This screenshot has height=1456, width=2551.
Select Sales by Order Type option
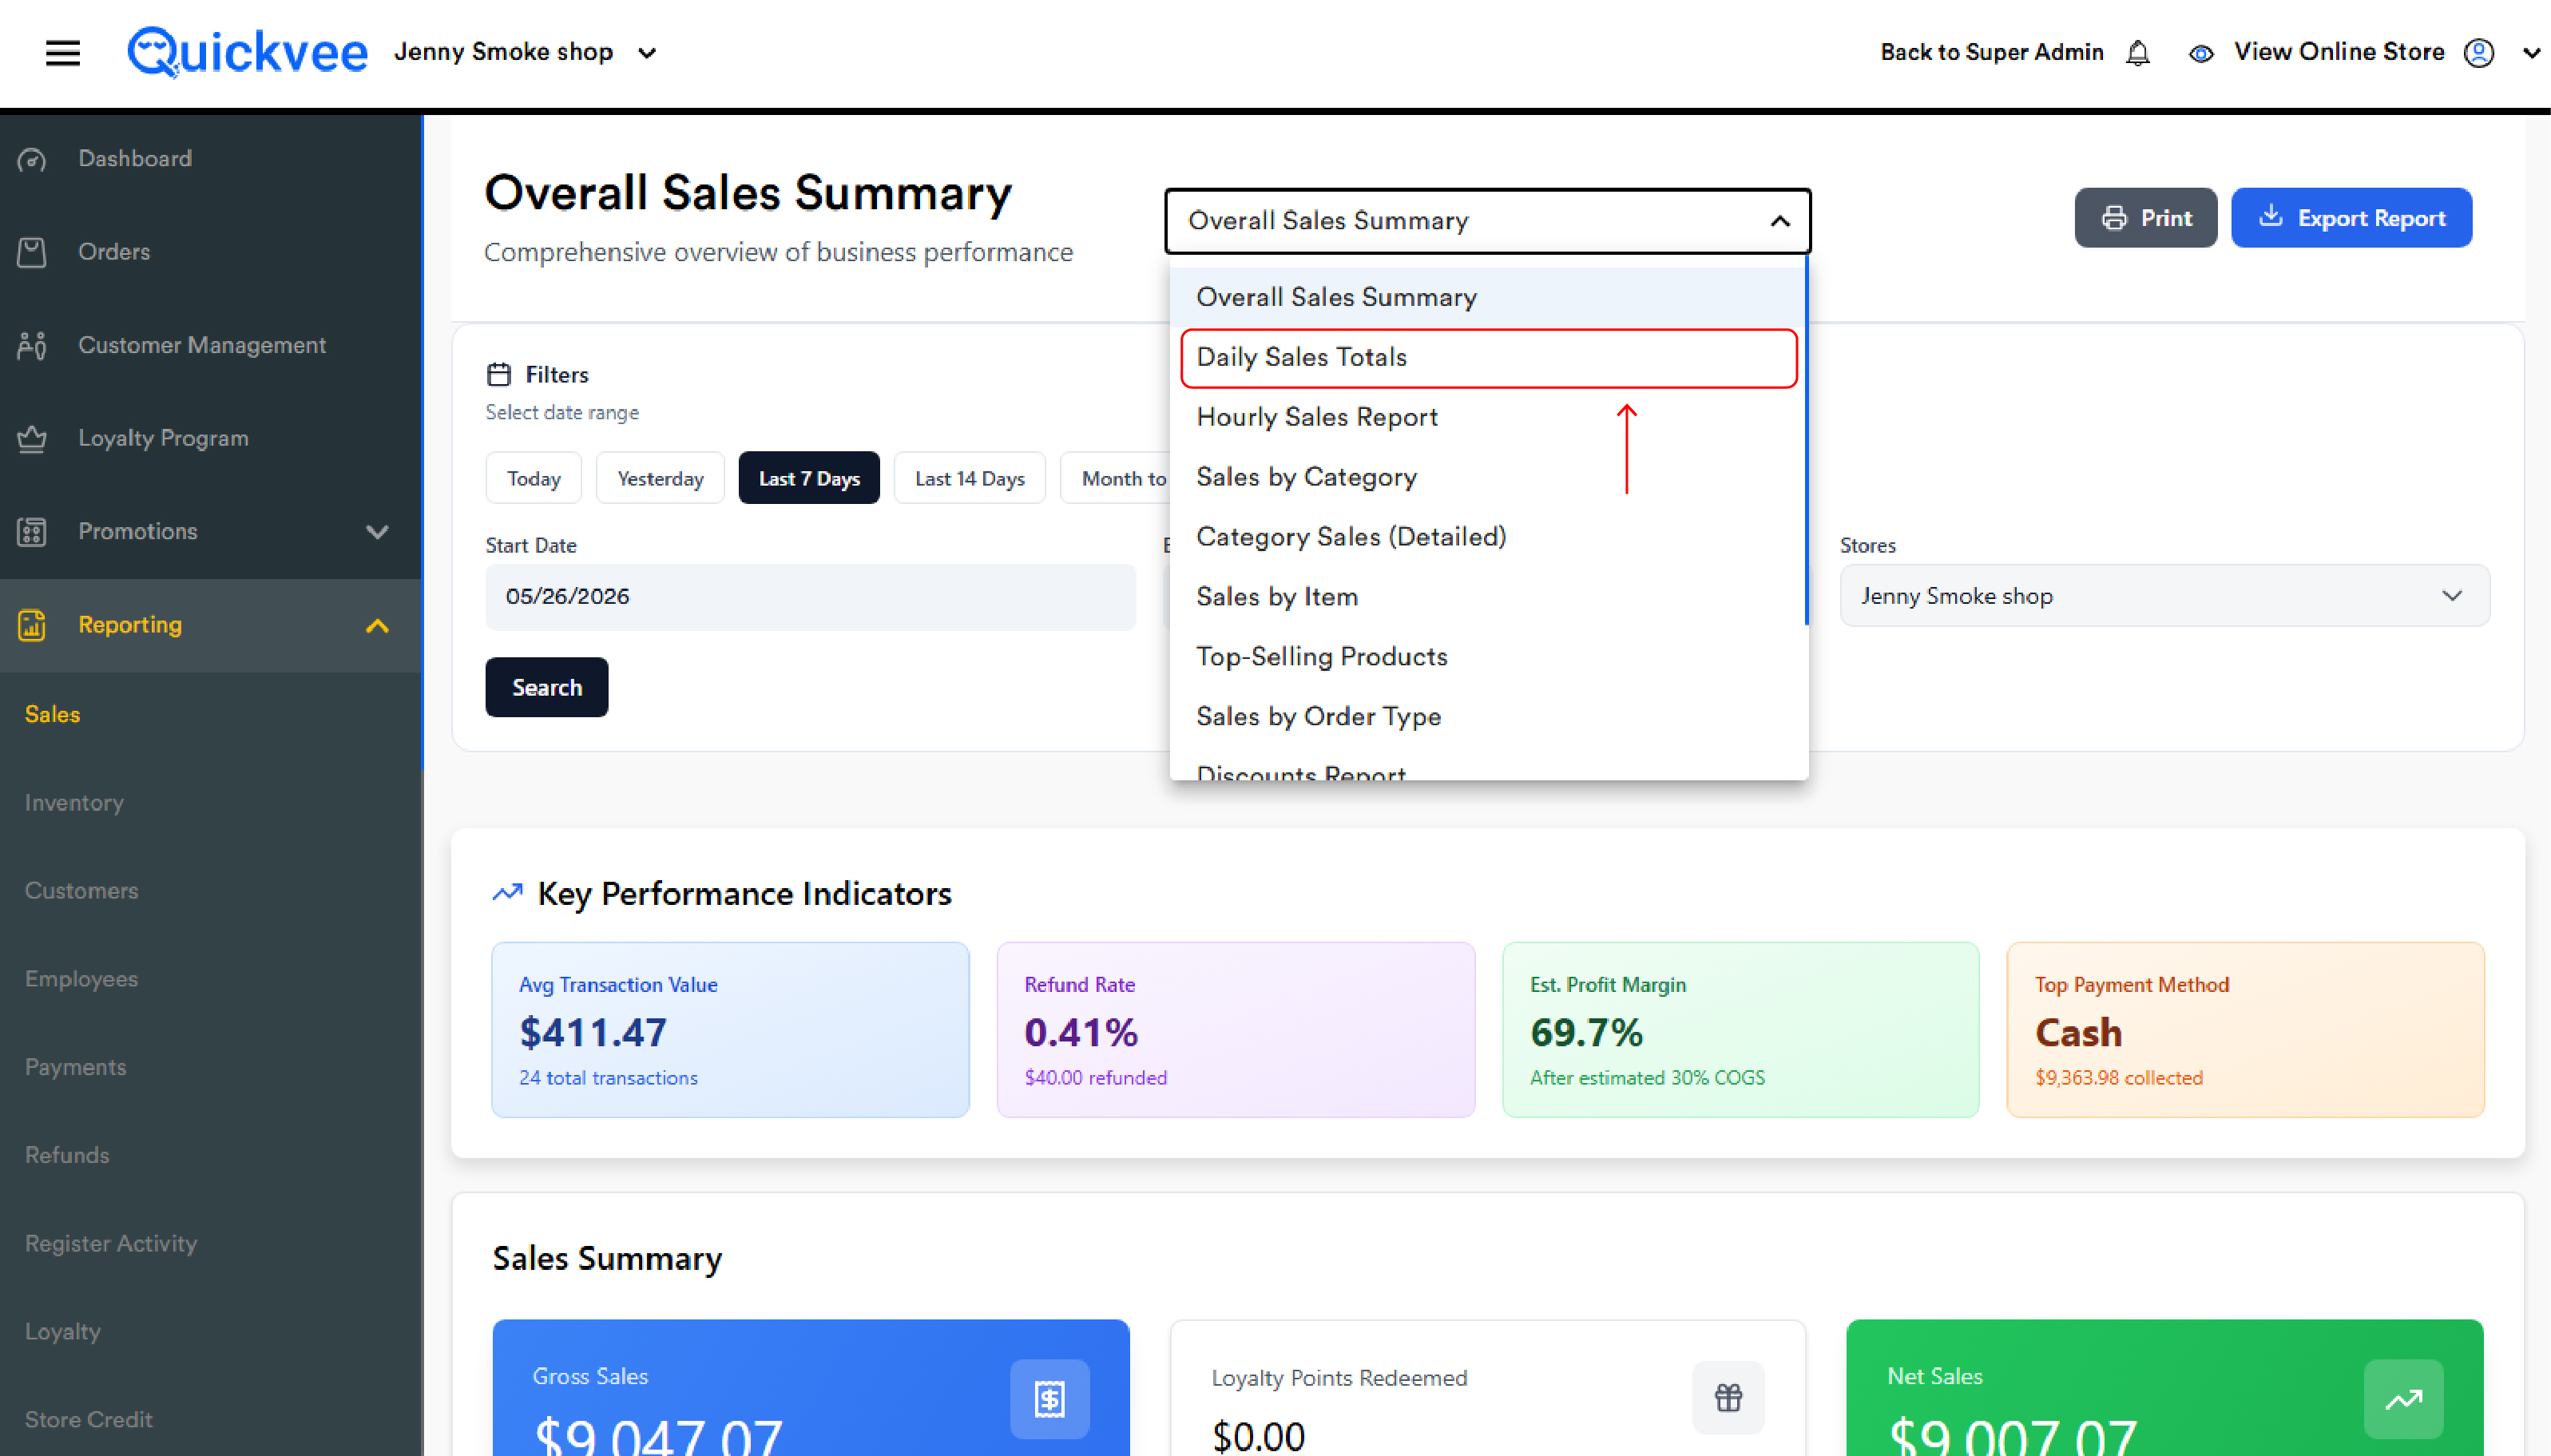pyautogui.click(x=1488, y=717)
